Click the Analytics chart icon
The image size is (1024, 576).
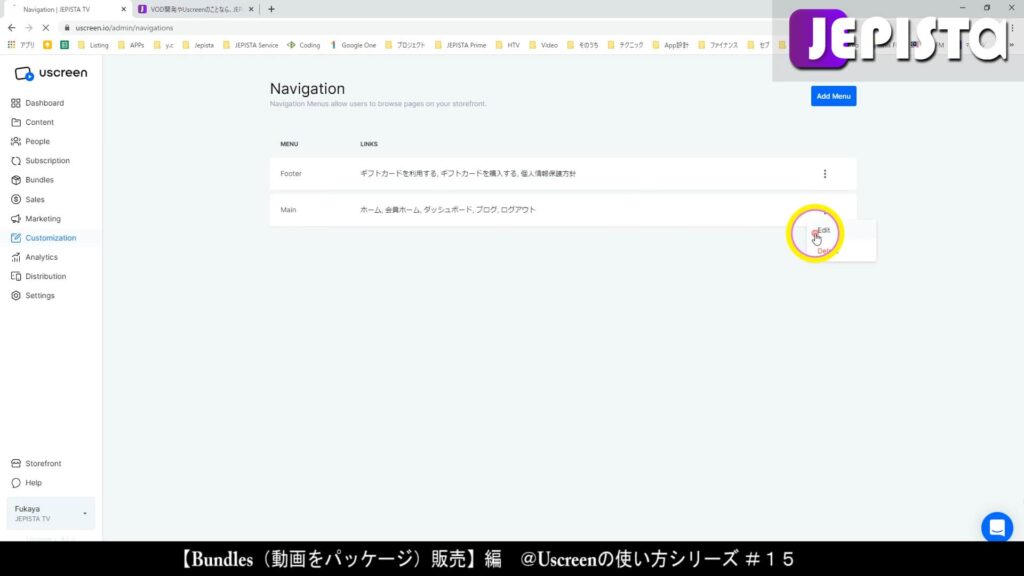pos(16,257)
